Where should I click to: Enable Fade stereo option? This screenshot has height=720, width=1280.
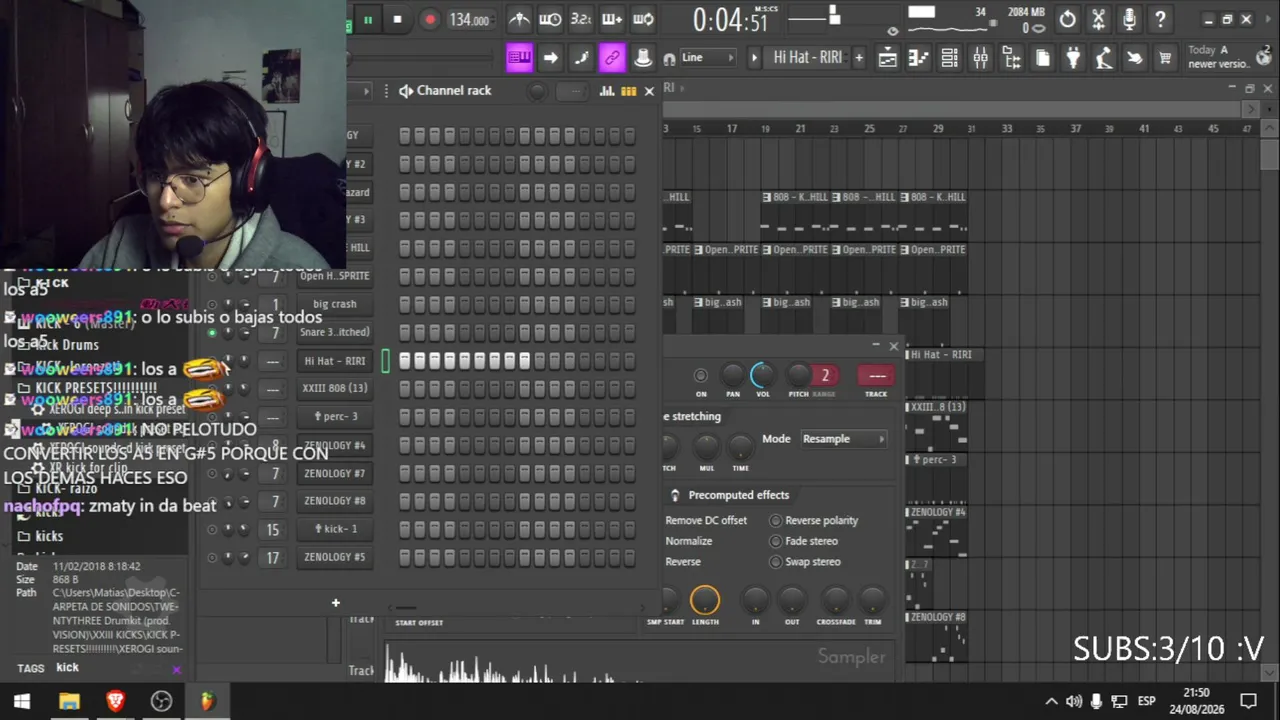pyautogui.click(x=775, y=541)
